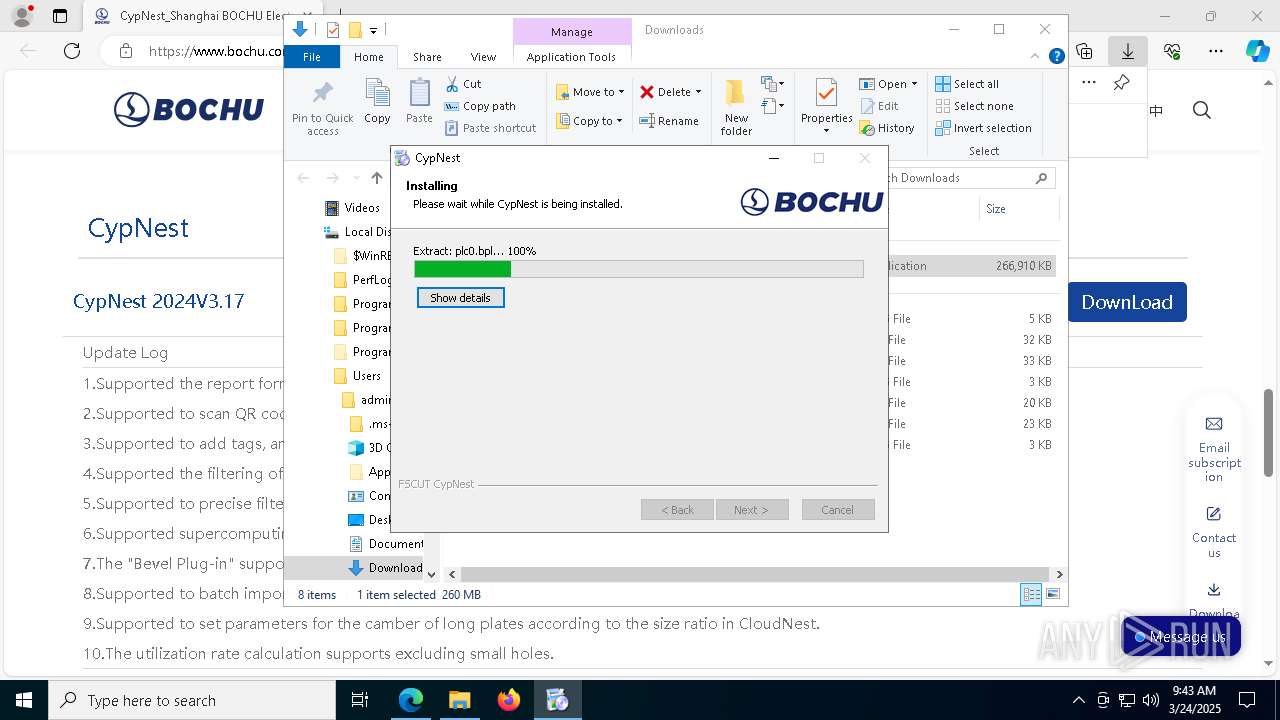The height and width of the screenshot is (720, 1280).
Task: Expand the Delete dropdown arrow
Action: coord(698,92)
